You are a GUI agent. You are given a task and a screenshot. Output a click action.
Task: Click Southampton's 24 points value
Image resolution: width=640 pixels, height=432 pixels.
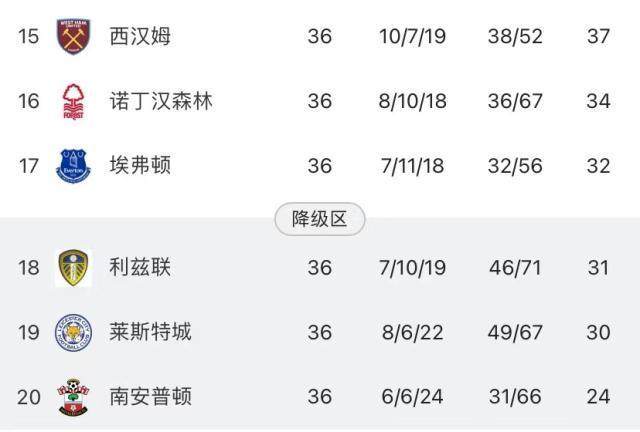598,396
